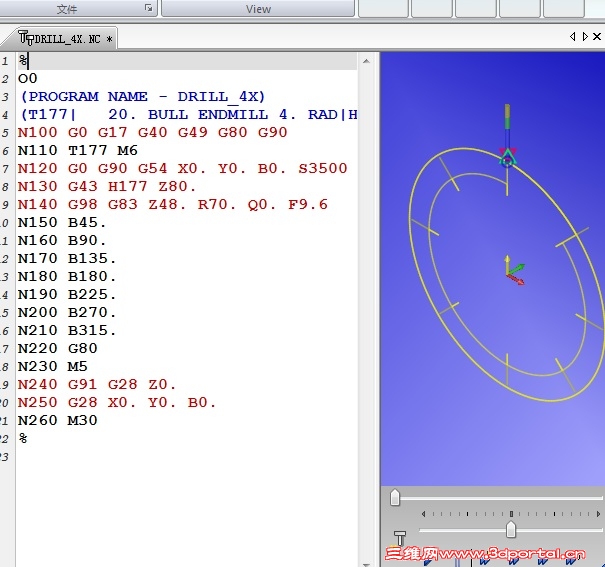Open the 文件 group dialog launcher
Image resolution: width=605 pixels, height=567 pixels.
[x=149, y=8]
